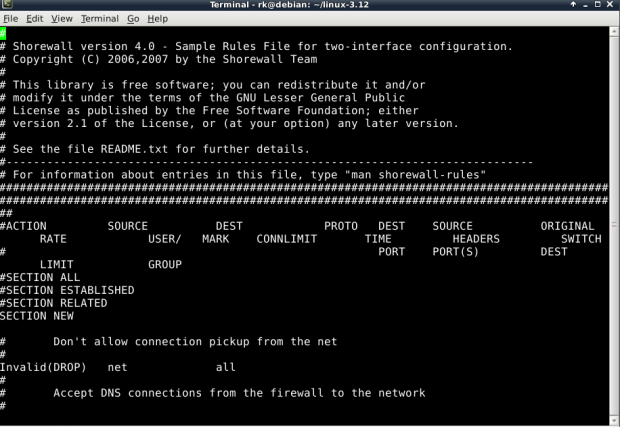The height and width of the screenshot is (427, 620).
Task: Click the quoted text 'man shorewall-rules'
Action: tap(415, 175)
